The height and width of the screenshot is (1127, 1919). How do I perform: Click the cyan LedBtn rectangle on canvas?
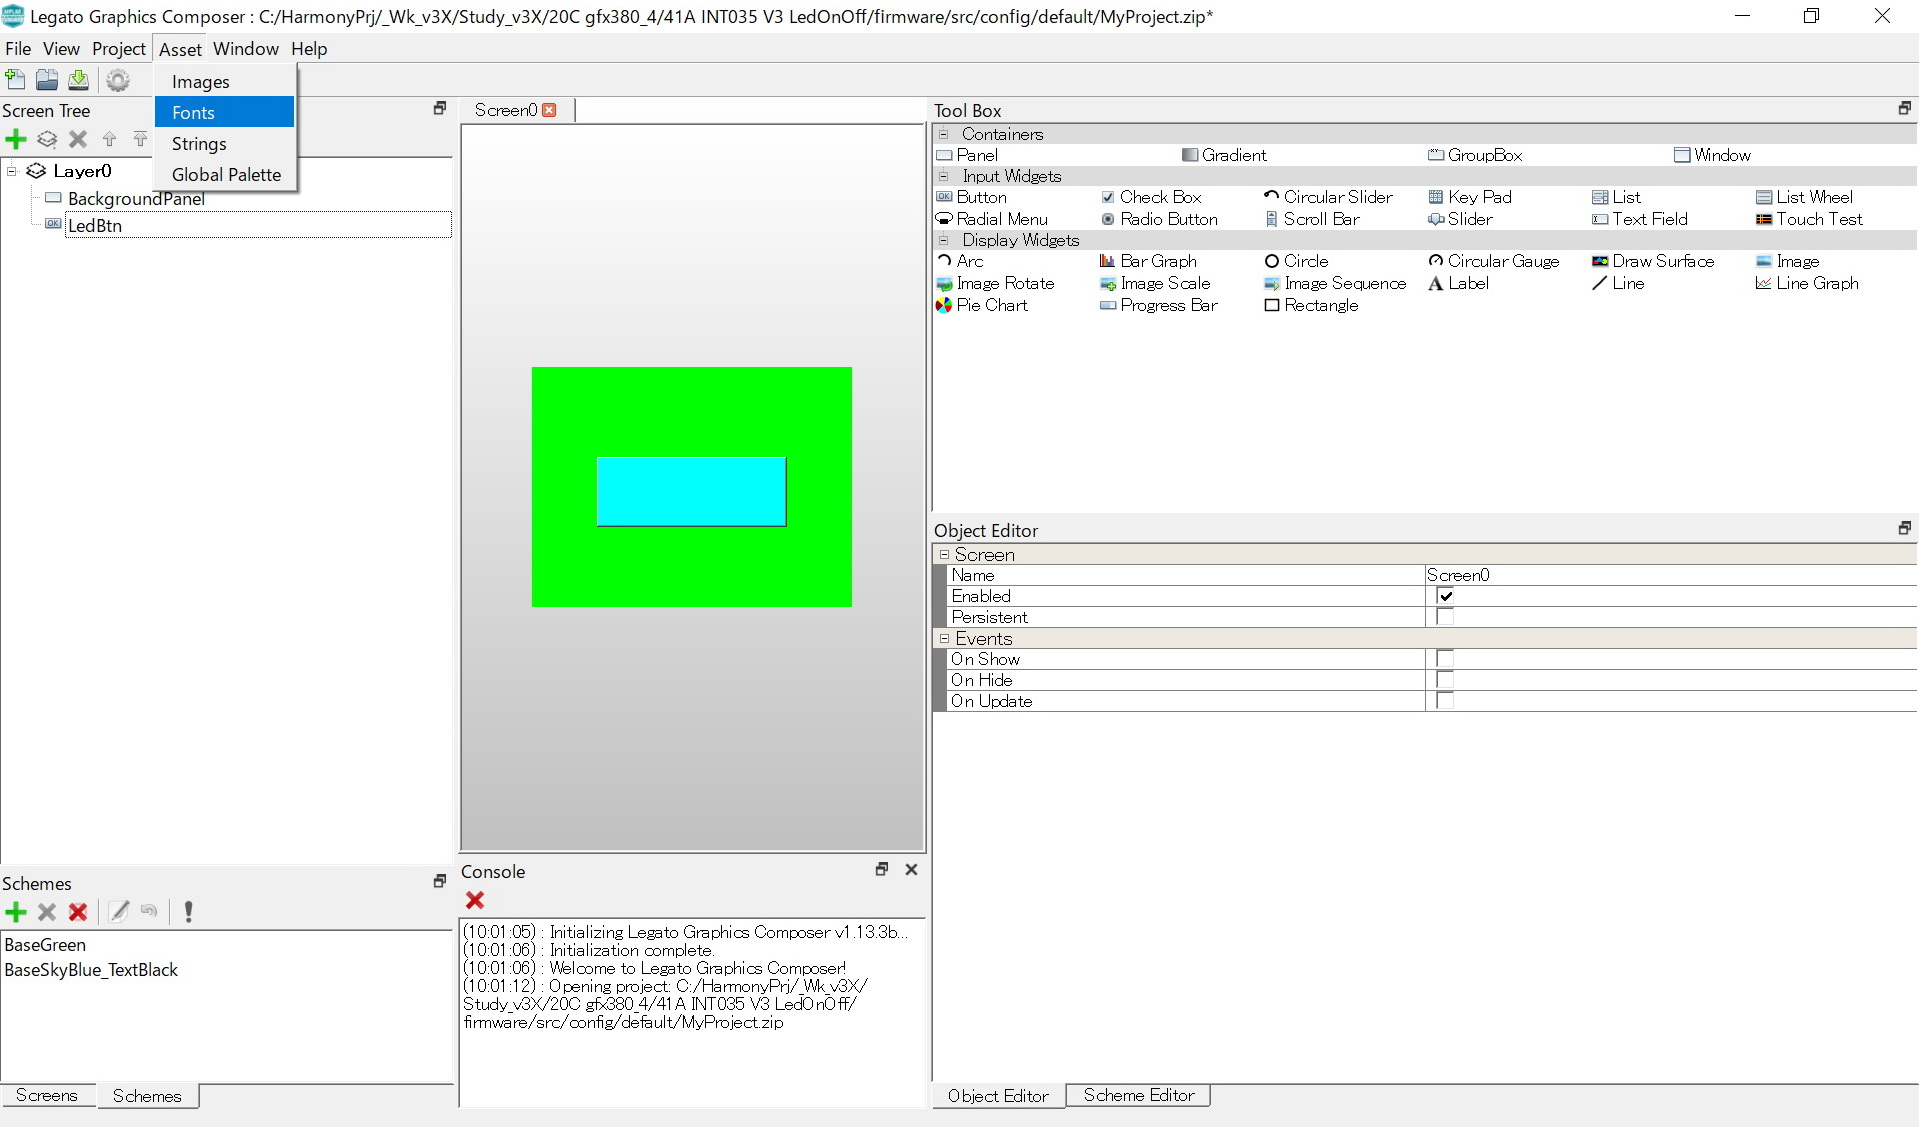(691, 491)
